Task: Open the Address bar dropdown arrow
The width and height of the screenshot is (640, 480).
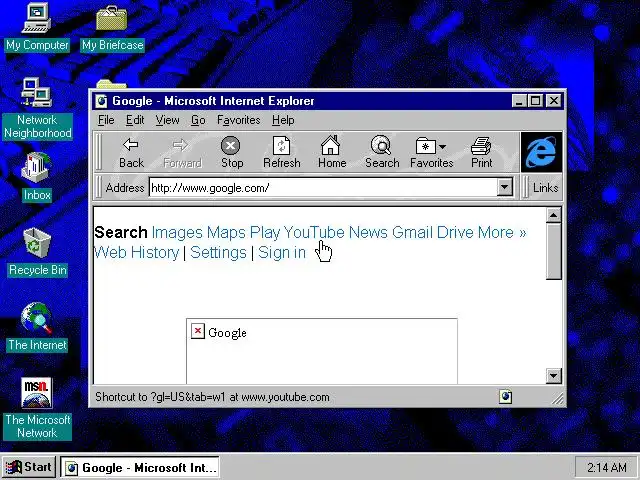Action: pos(504,187)
